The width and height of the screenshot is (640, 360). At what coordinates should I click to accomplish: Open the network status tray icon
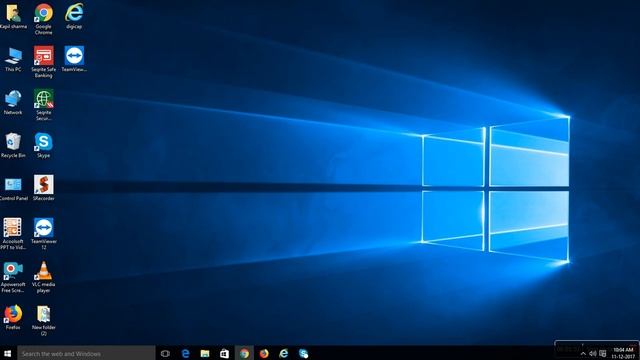coord(603,354)
